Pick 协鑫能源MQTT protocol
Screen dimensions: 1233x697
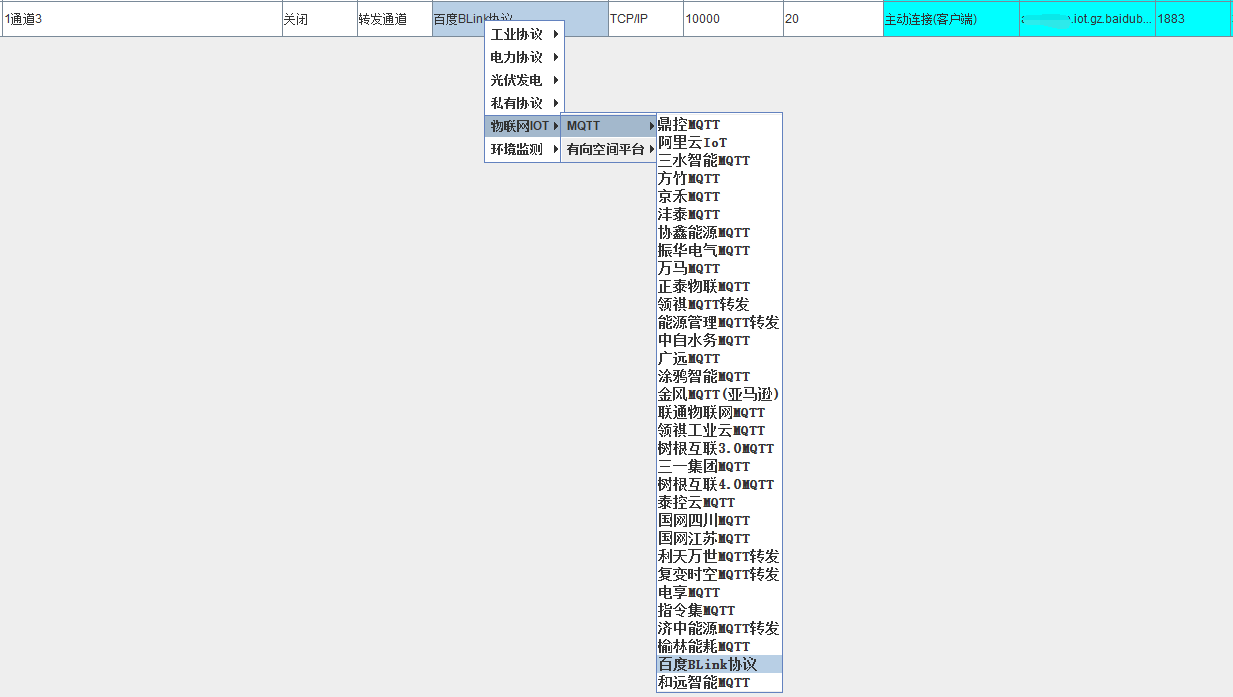(x=719, y=232)
